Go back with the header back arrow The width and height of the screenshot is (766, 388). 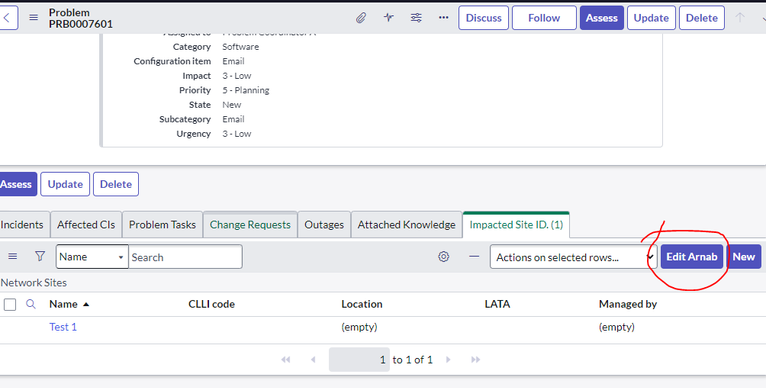(x=7, y=18)
